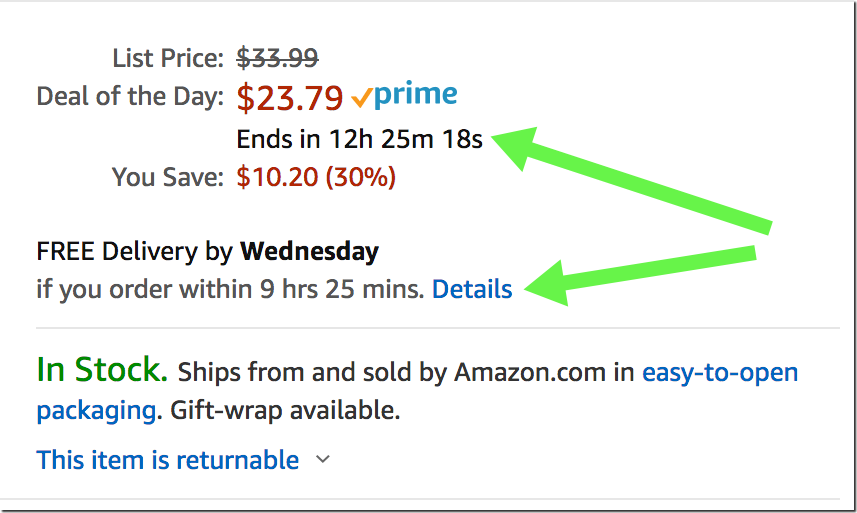857x513 pixels.
Task: Click the lower green arrow pointing at Details
Action: [639, 275]
